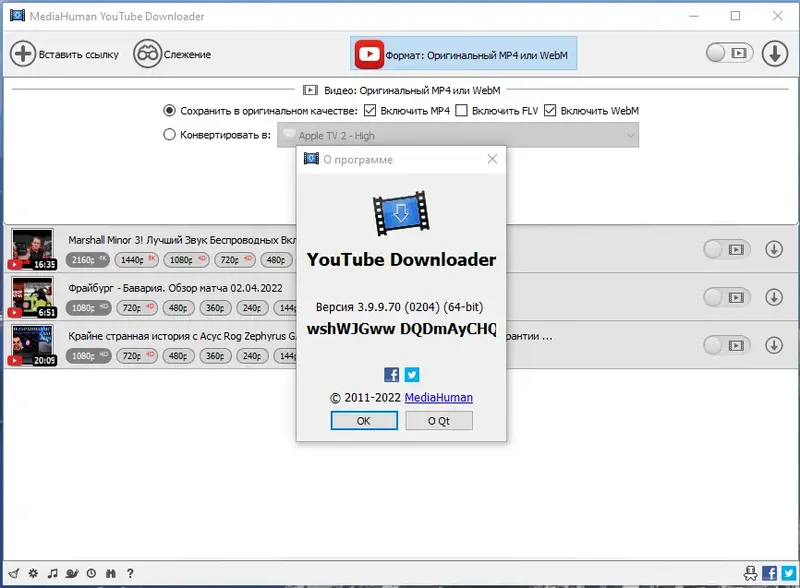Viewport: 800px width, 588px height.
Task: Click the Twitter icon in About dialog
Action: pyautogui.click(x=412, y=374)
